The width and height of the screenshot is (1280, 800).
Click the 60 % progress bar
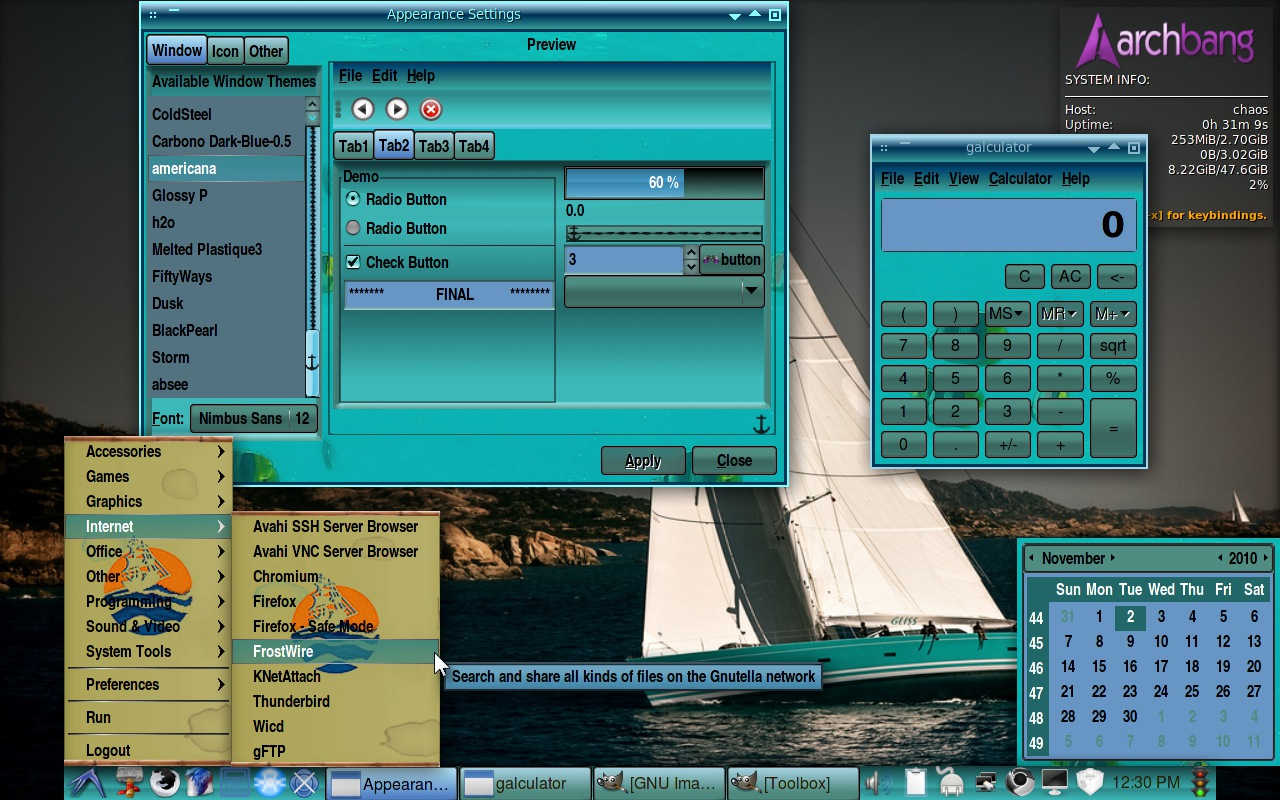664,183
